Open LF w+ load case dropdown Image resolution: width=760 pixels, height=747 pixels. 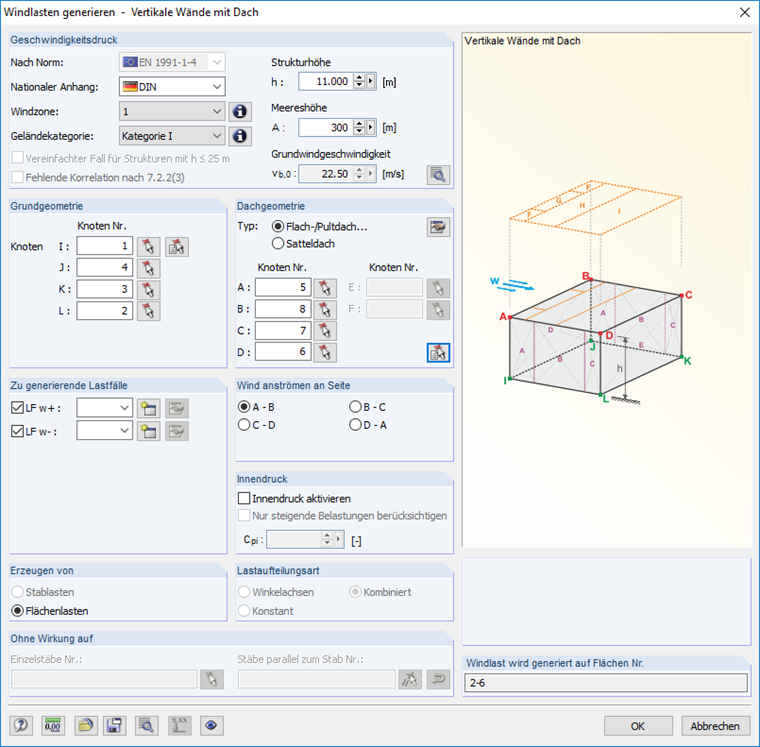point(124,408)
